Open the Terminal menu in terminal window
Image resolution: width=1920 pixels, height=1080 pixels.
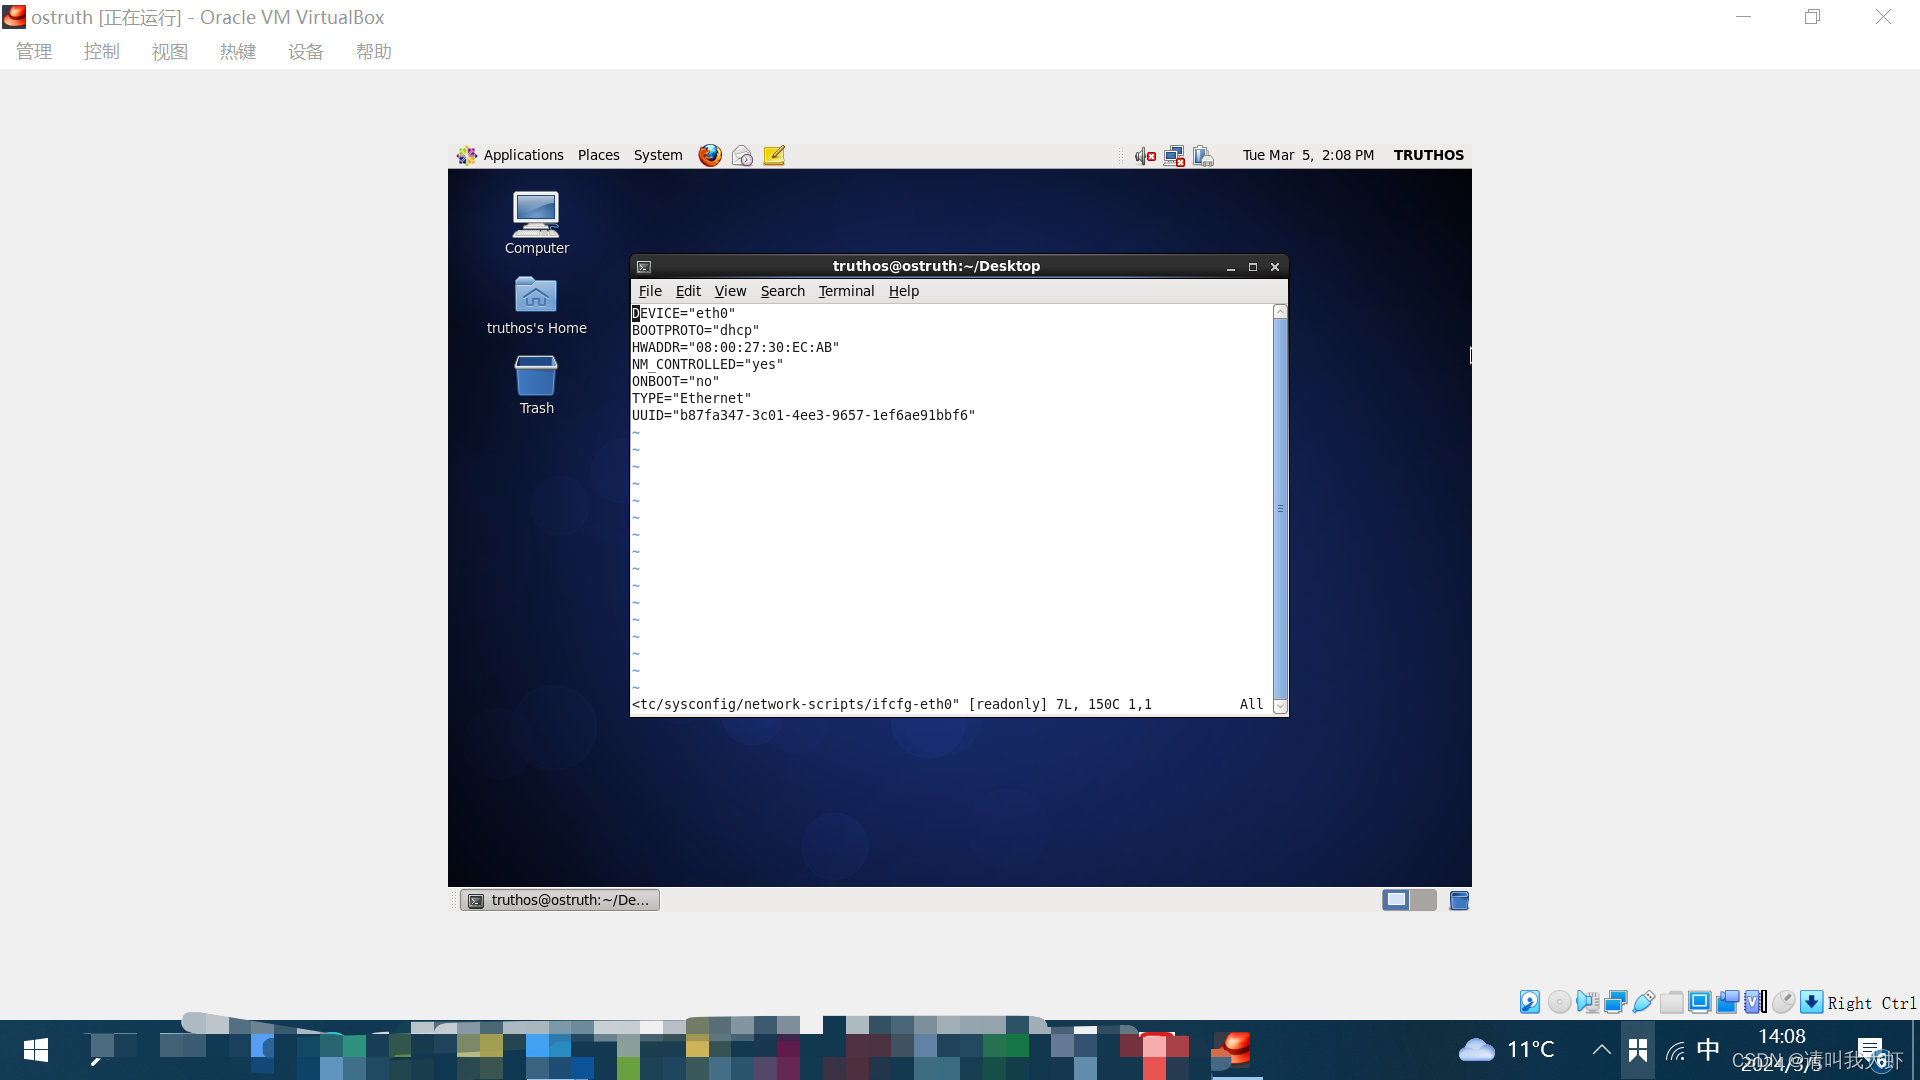pyautogui.click(x=846, y=291)
